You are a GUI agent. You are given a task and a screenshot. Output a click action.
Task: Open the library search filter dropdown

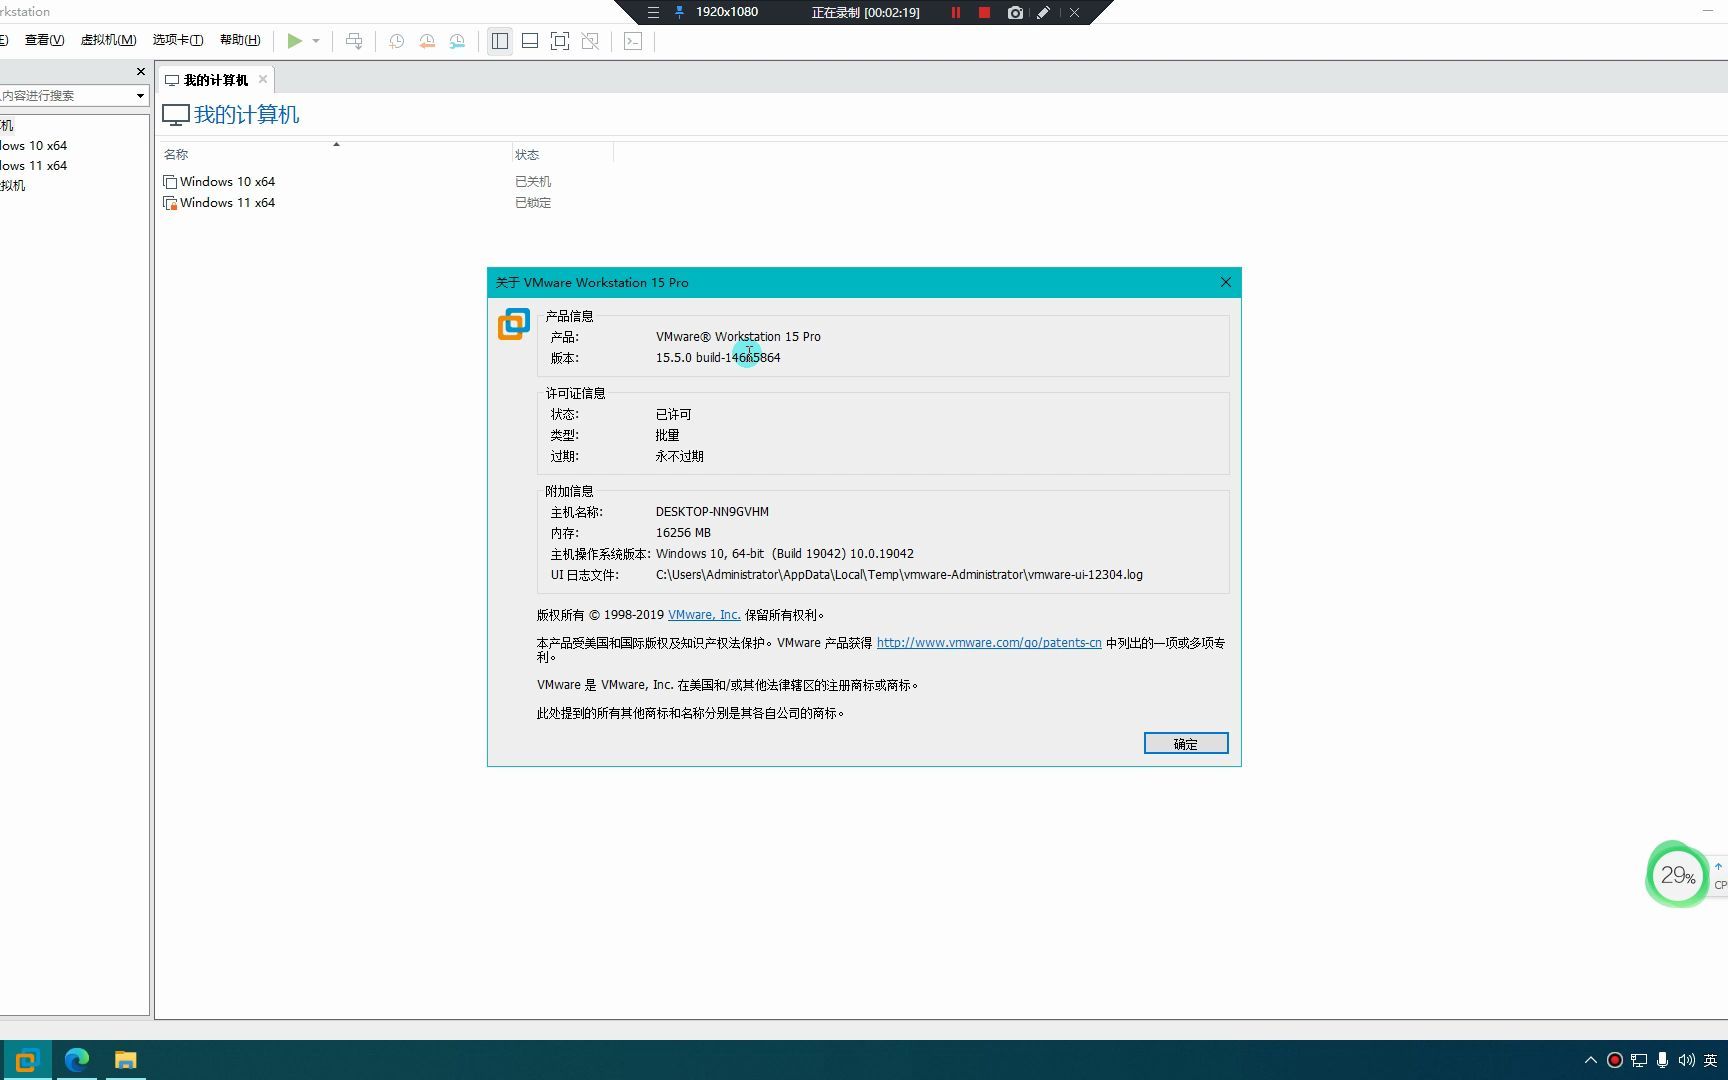pyautogui.click(x=141, y=95)
